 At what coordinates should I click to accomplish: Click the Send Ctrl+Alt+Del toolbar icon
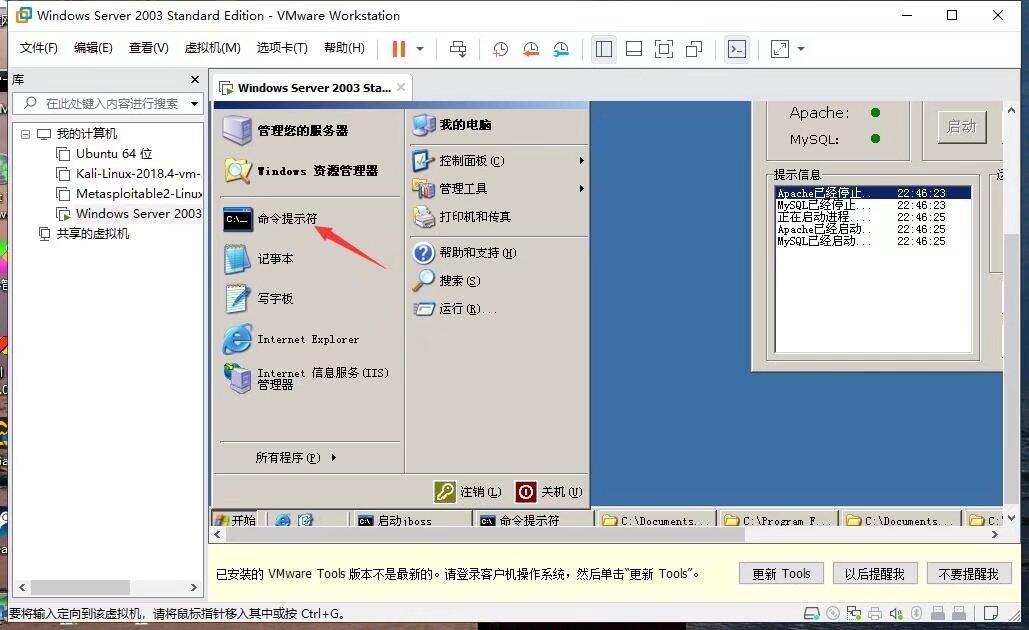pyautogui.click(x=458, y=49)
